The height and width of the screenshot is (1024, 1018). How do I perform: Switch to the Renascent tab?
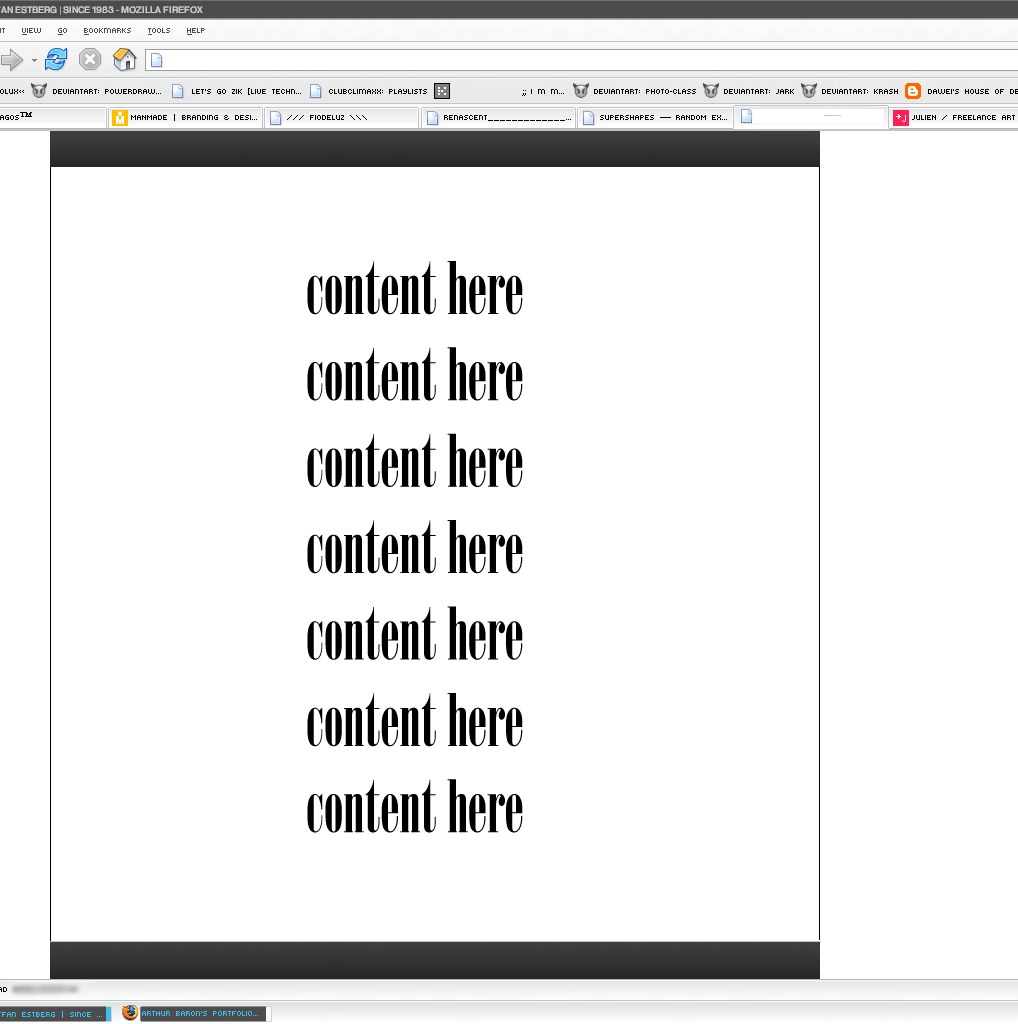500,117
